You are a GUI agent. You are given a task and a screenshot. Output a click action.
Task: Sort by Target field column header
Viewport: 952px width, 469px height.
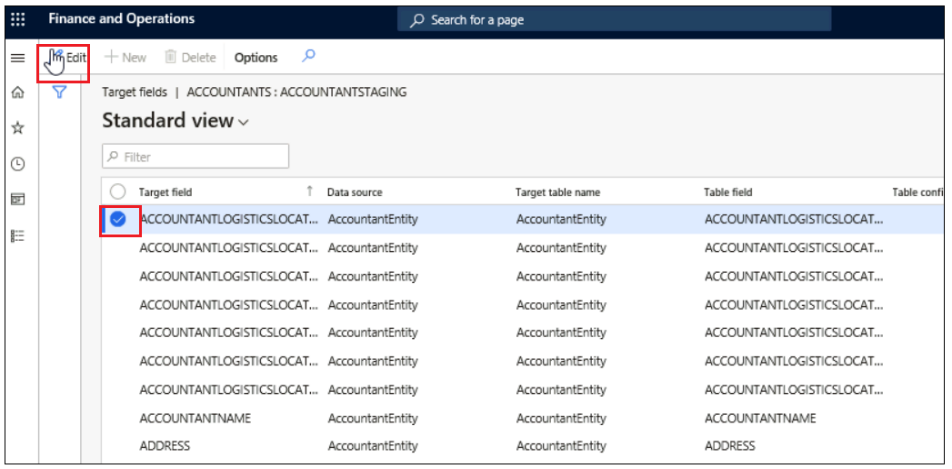pyautogui.click(x=165, y=192)
